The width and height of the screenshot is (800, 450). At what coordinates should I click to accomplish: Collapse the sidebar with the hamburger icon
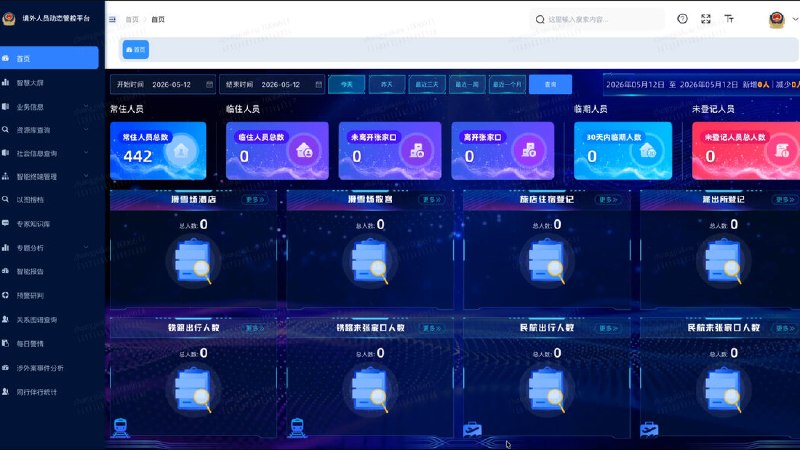(x=112, y=19)
